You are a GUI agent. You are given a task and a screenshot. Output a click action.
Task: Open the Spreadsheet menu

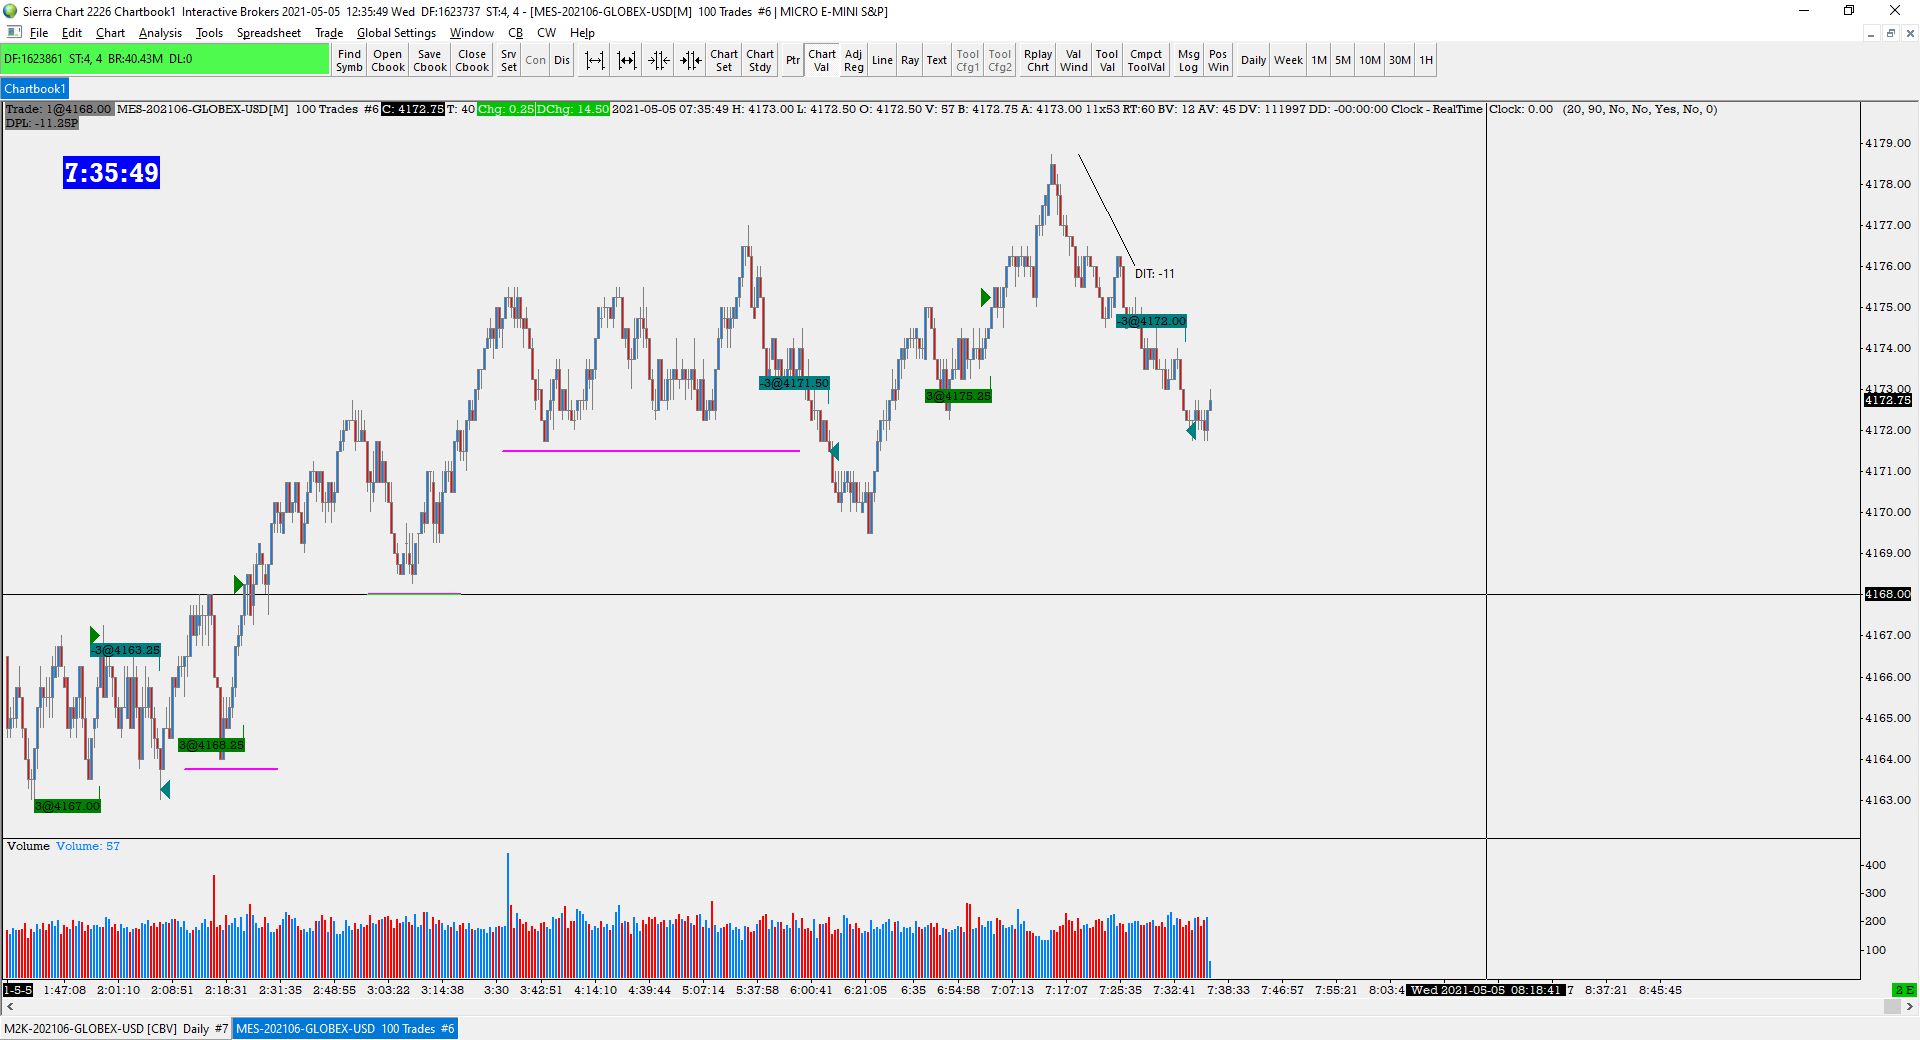tap(268, 33)
